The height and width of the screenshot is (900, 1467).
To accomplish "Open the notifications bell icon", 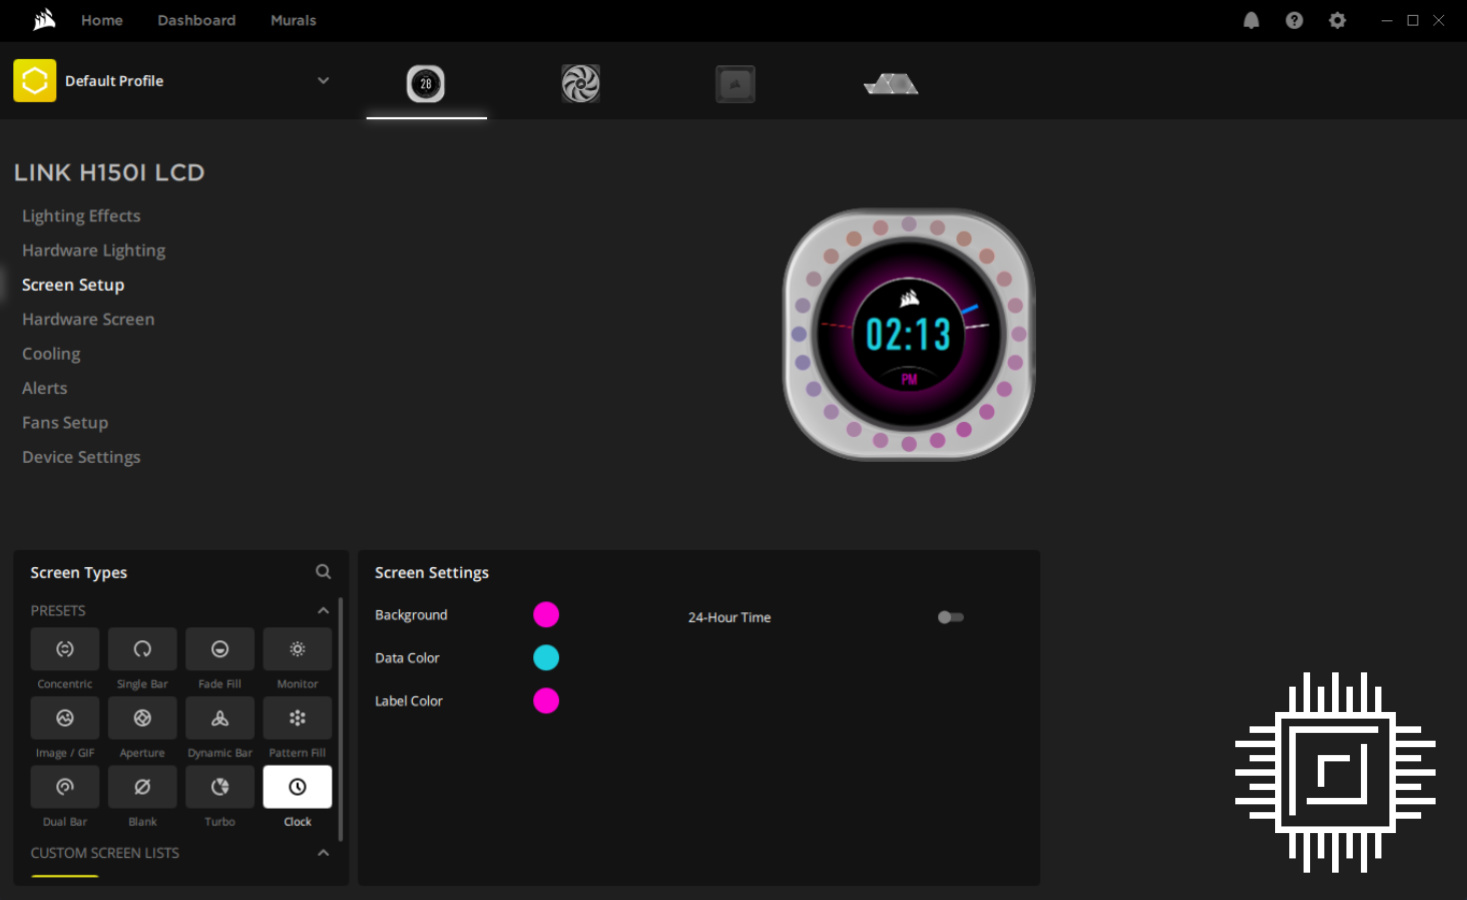I will coord(1251,20).
